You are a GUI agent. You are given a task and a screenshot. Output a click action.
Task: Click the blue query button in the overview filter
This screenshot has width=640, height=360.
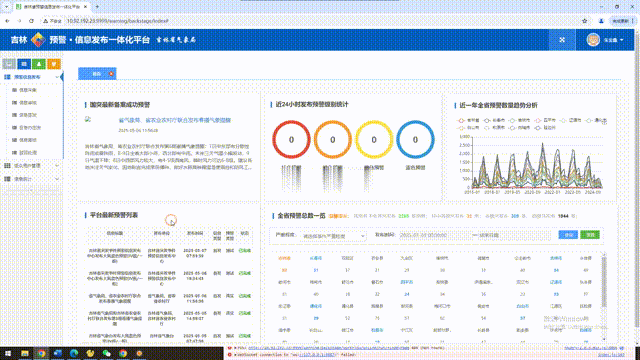coord(568,235)
